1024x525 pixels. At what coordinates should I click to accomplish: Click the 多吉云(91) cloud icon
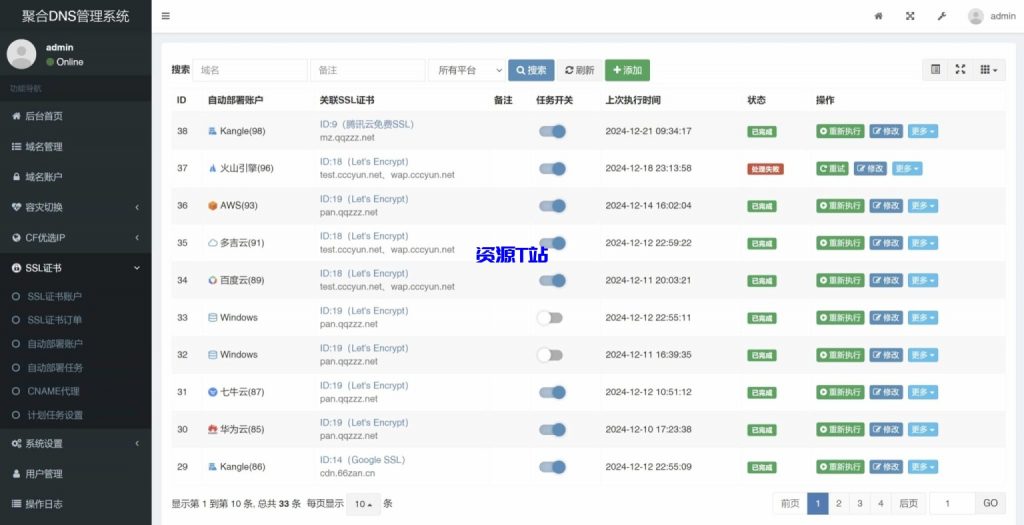pos(212,243)
